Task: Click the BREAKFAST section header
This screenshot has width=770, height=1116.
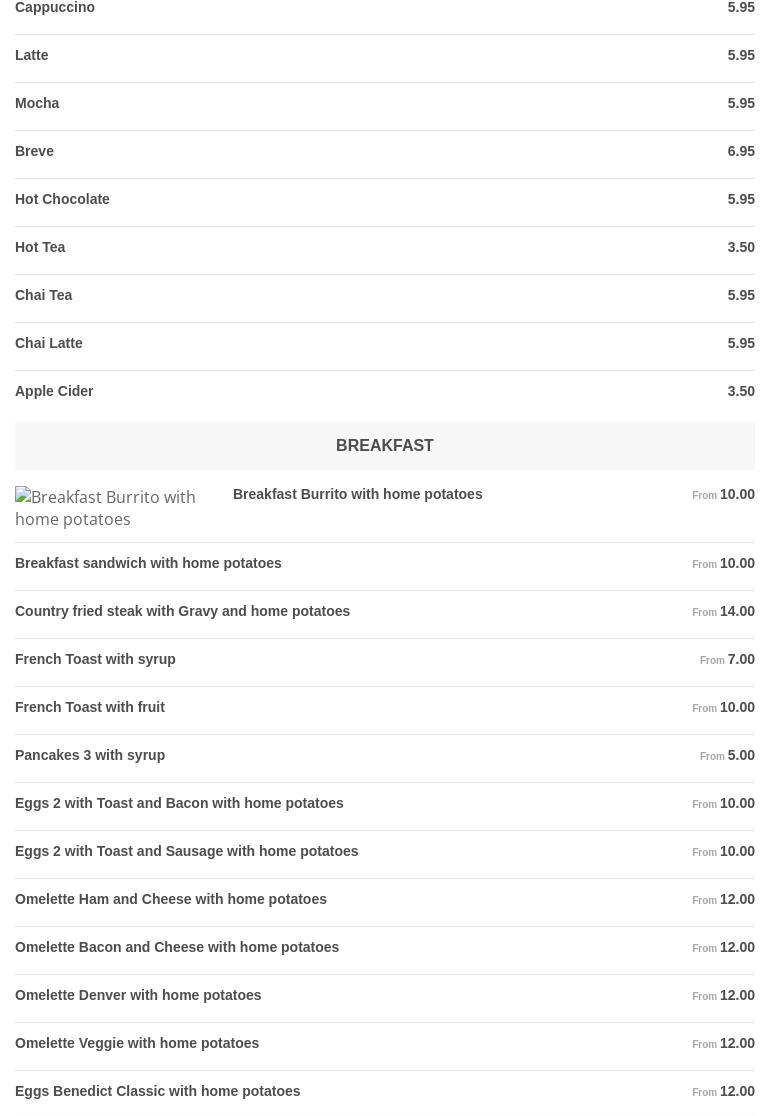Action: 384,446
